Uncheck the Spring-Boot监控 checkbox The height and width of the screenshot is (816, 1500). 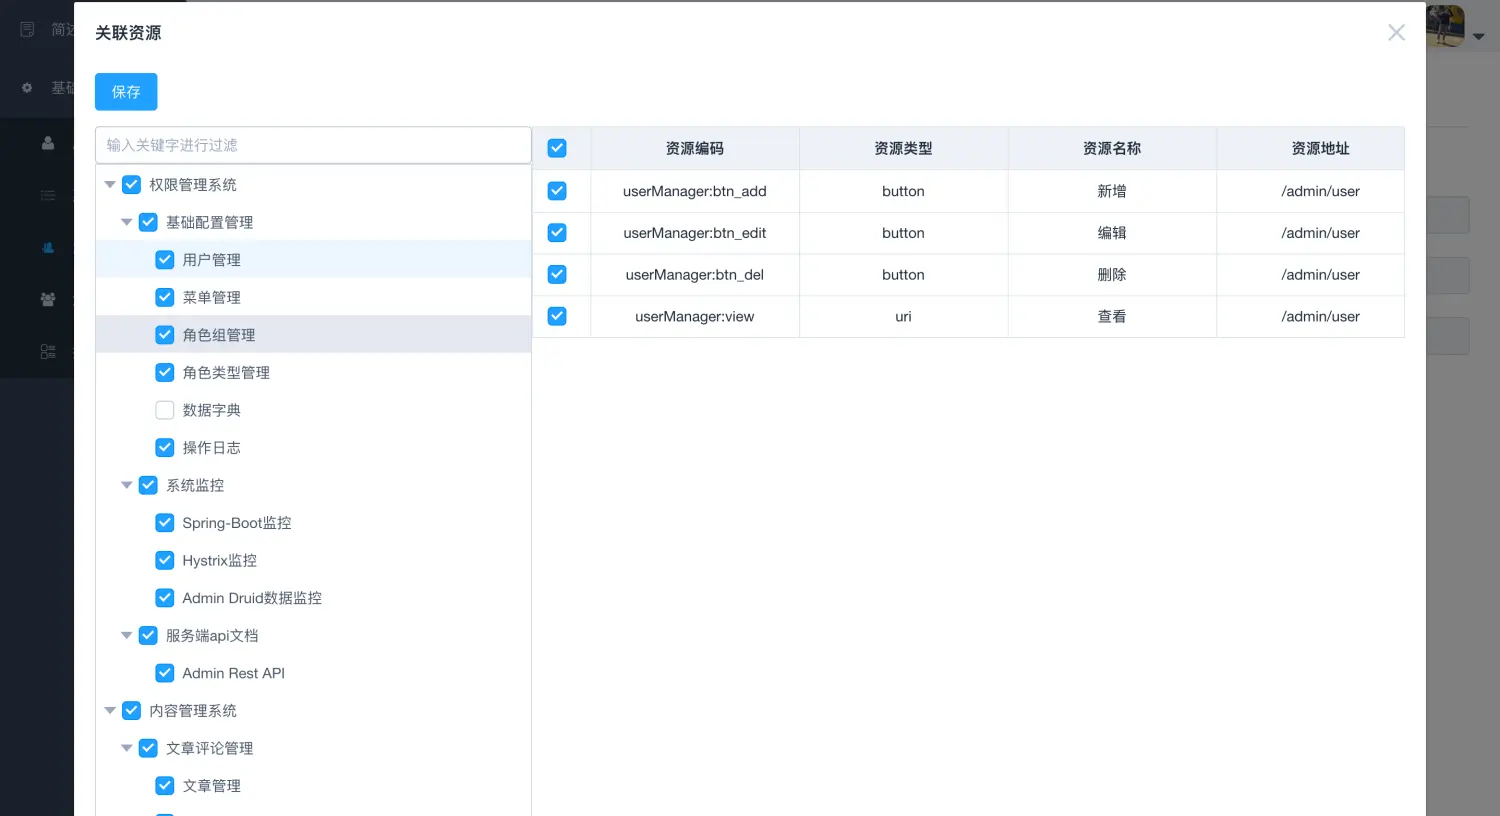pyautogui.click(x=165, y=523)
